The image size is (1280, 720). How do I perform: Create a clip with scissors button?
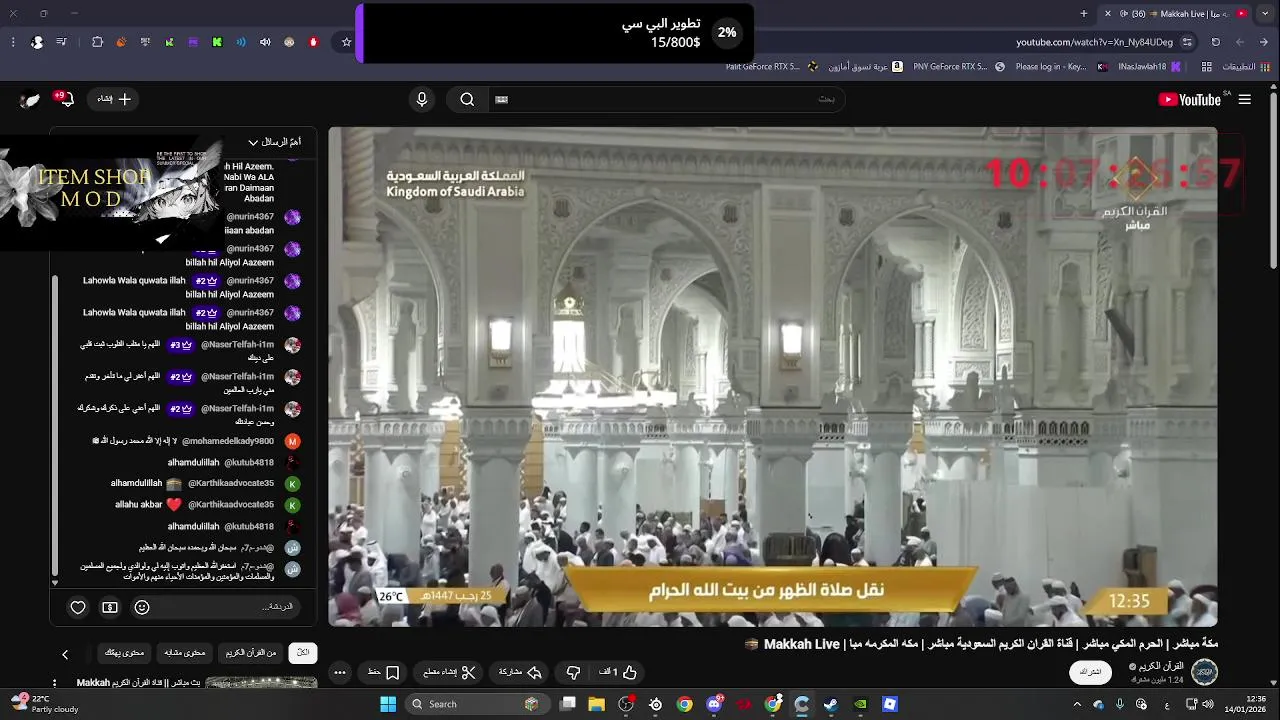(450, 672)
